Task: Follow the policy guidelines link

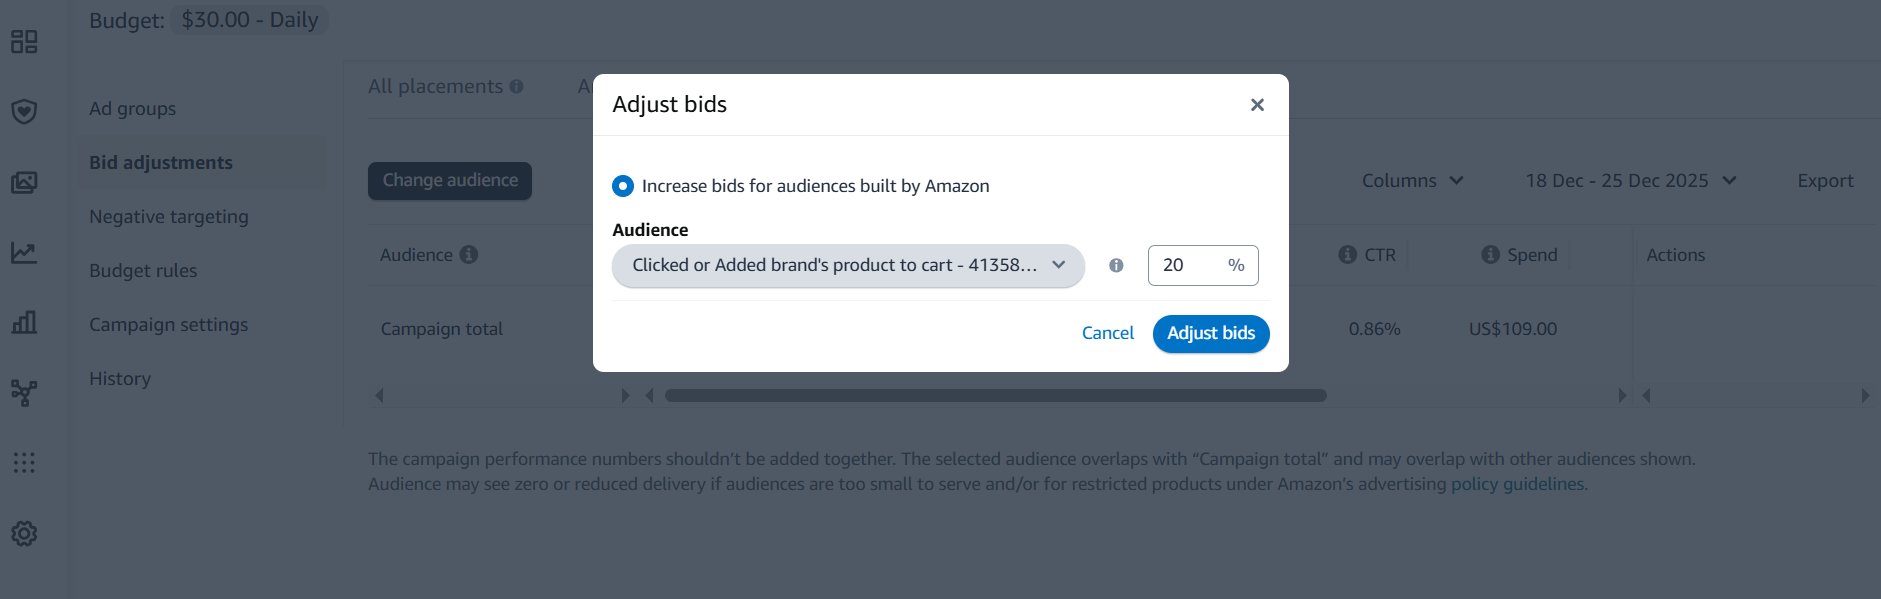Action: (1518, 483)
